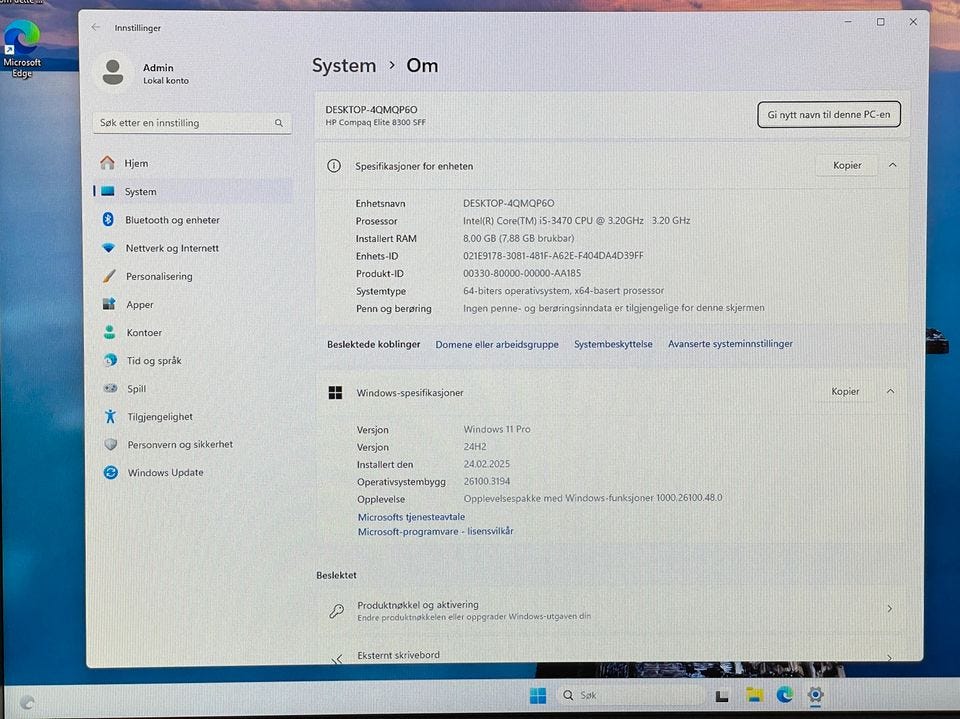This screenshot has width=960, height=719.
Task: Click the Installert den value 24.02.2025
Action: [x=486, y=464]
